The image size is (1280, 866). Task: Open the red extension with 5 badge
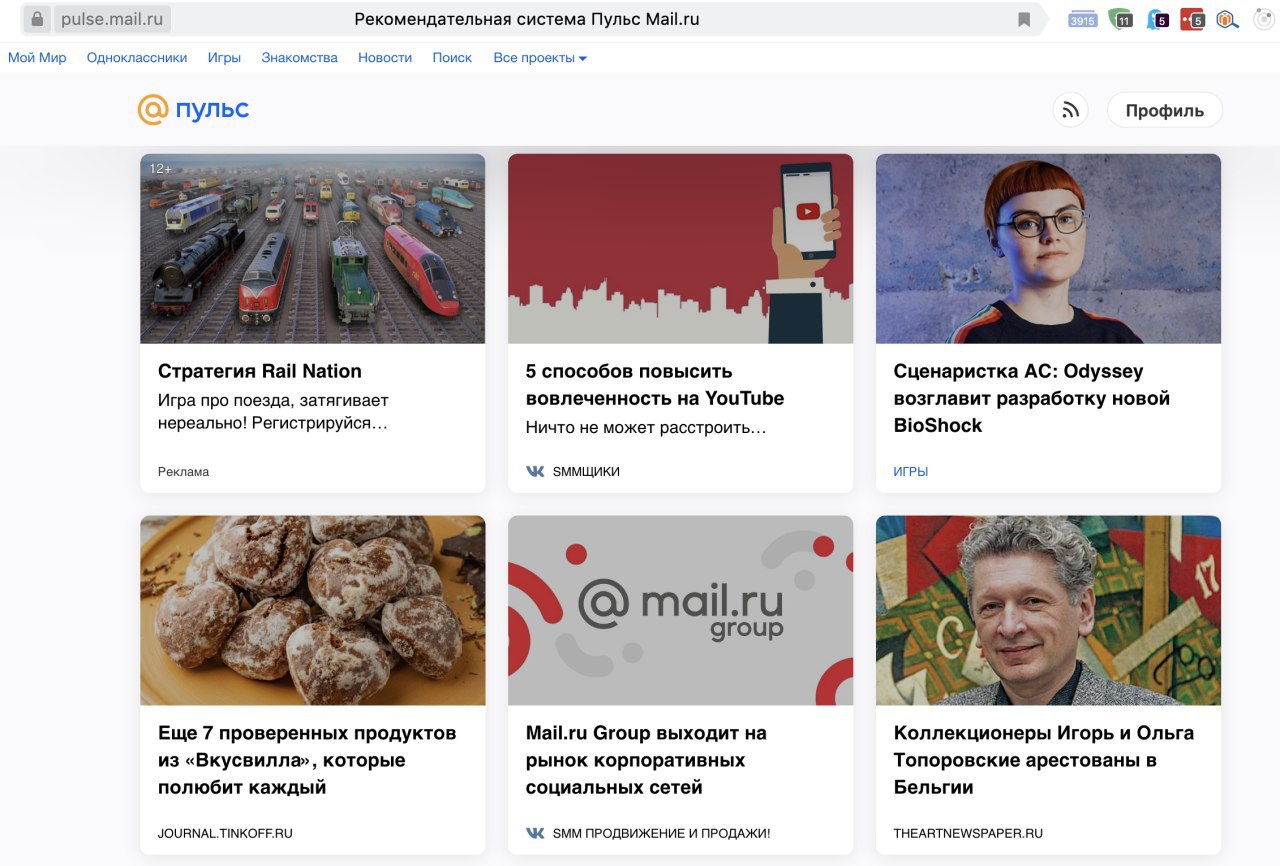point(1192,19)
